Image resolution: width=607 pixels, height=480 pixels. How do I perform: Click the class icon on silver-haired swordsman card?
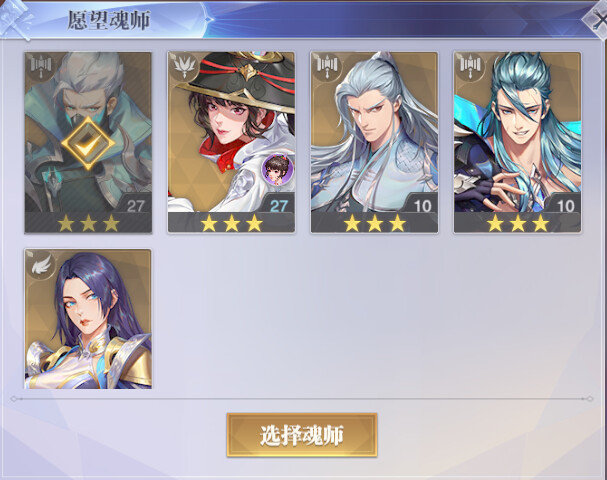[327, 66]
